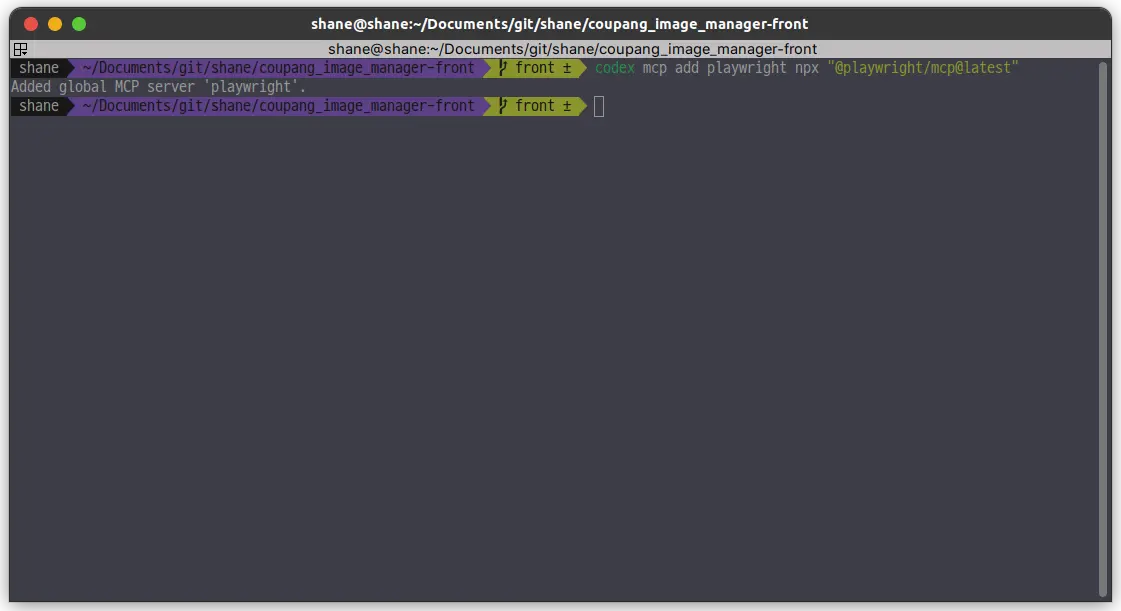Image resolution: width=1121 pixels, height=611 pixels.
Task: Click the 'shane' user segment on the first prompt
Action: 39,68
